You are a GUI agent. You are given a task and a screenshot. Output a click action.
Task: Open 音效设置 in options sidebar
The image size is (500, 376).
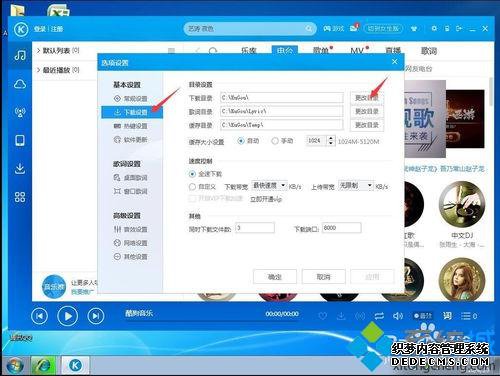point(132,229)
